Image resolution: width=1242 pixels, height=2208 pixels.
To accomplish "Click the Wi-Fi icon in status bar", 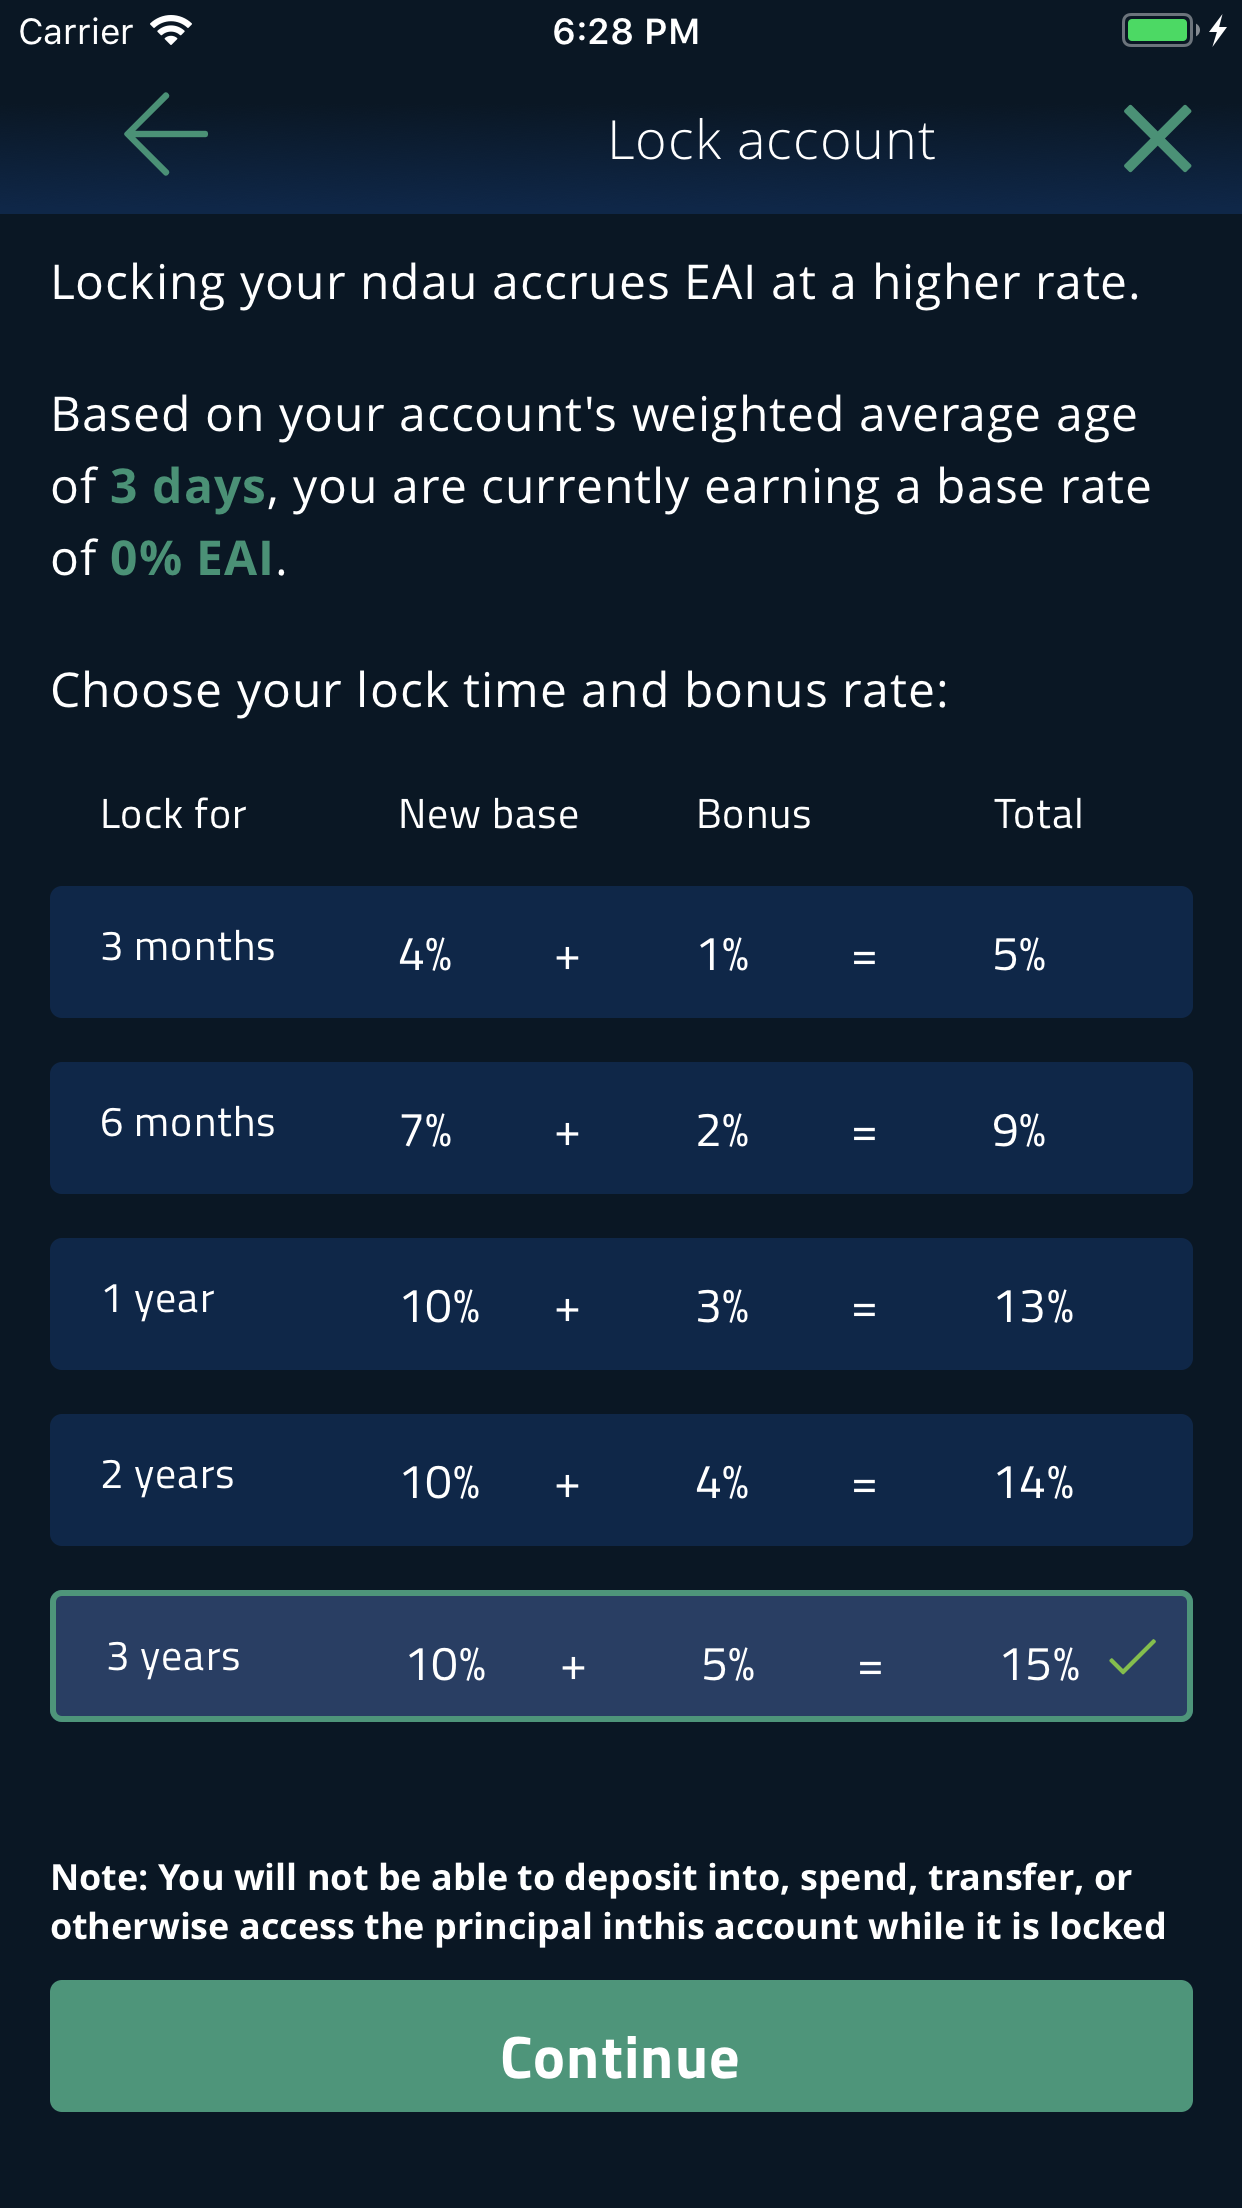I will click(172, 30).
